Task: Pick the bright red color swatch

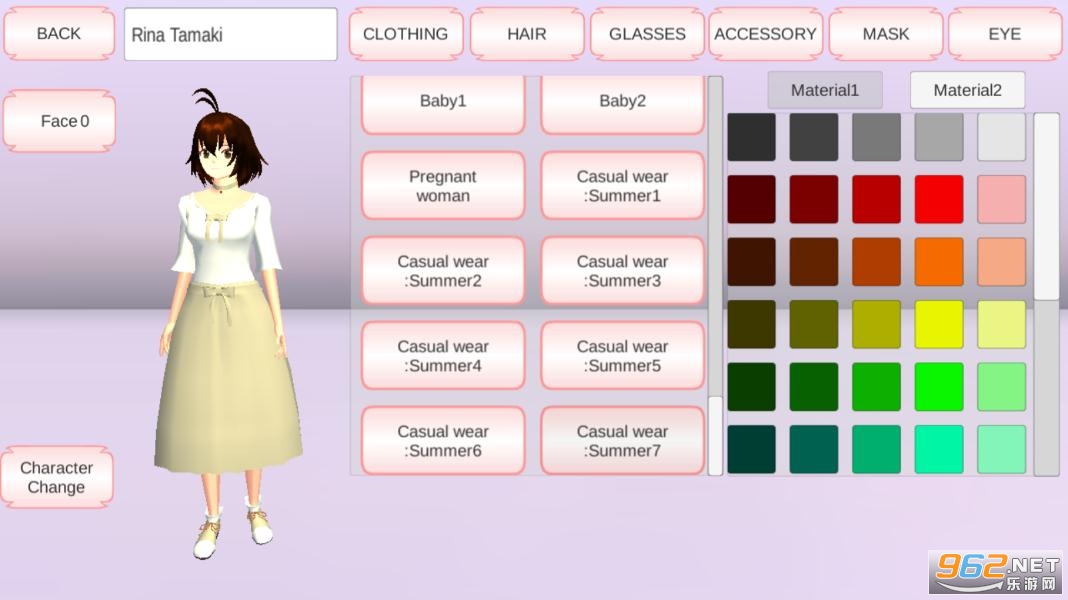Action: pos(939,199)
